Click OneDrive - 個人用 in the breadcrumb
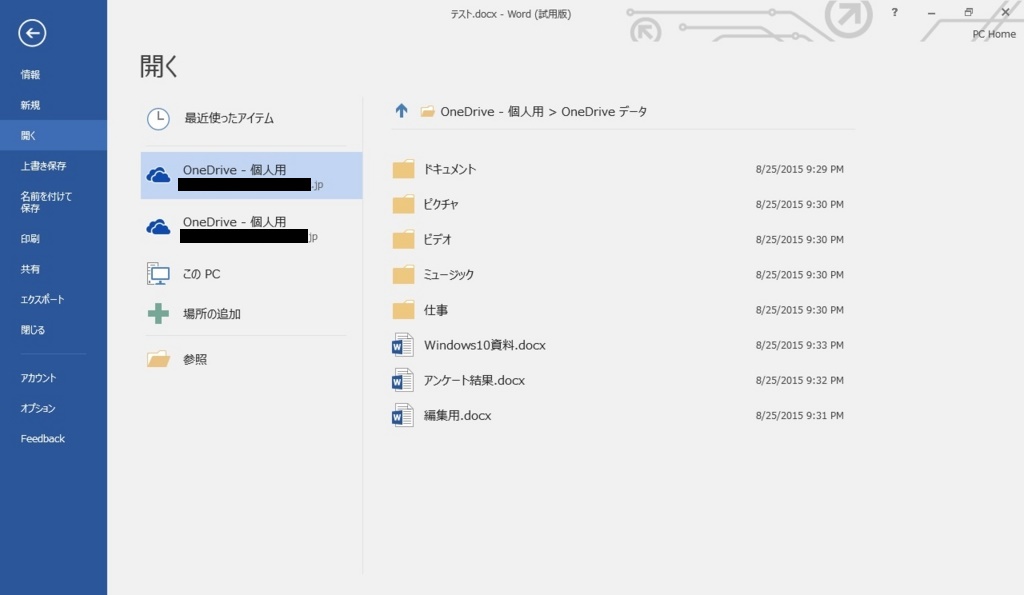 click(x=492, y=112)
